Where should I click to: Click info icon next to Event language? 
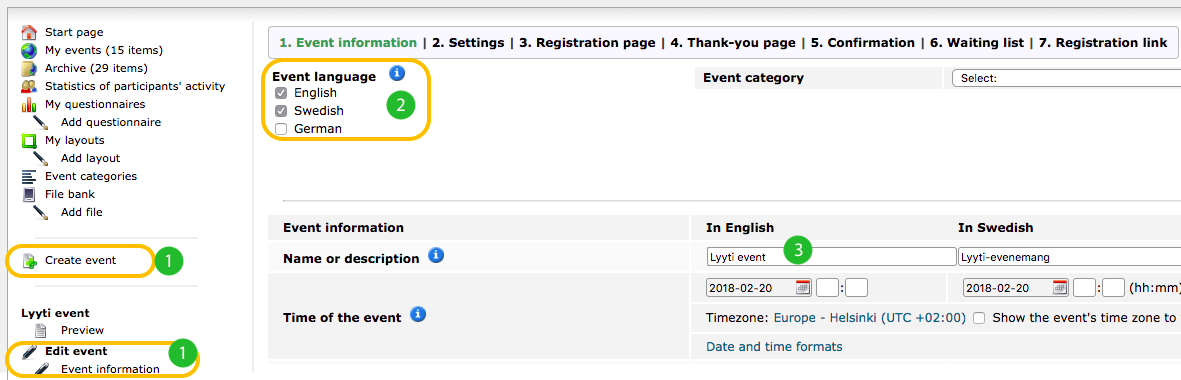(397, 73)
